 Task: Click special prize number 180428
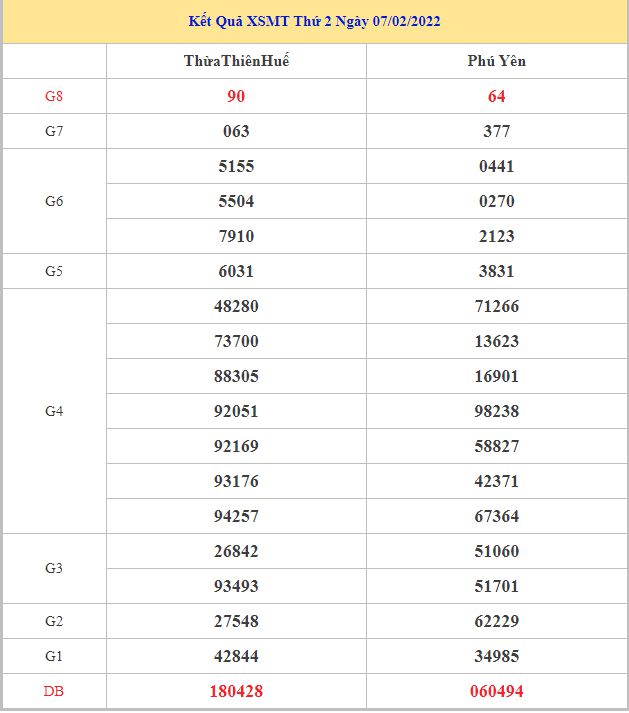[237, 691]
